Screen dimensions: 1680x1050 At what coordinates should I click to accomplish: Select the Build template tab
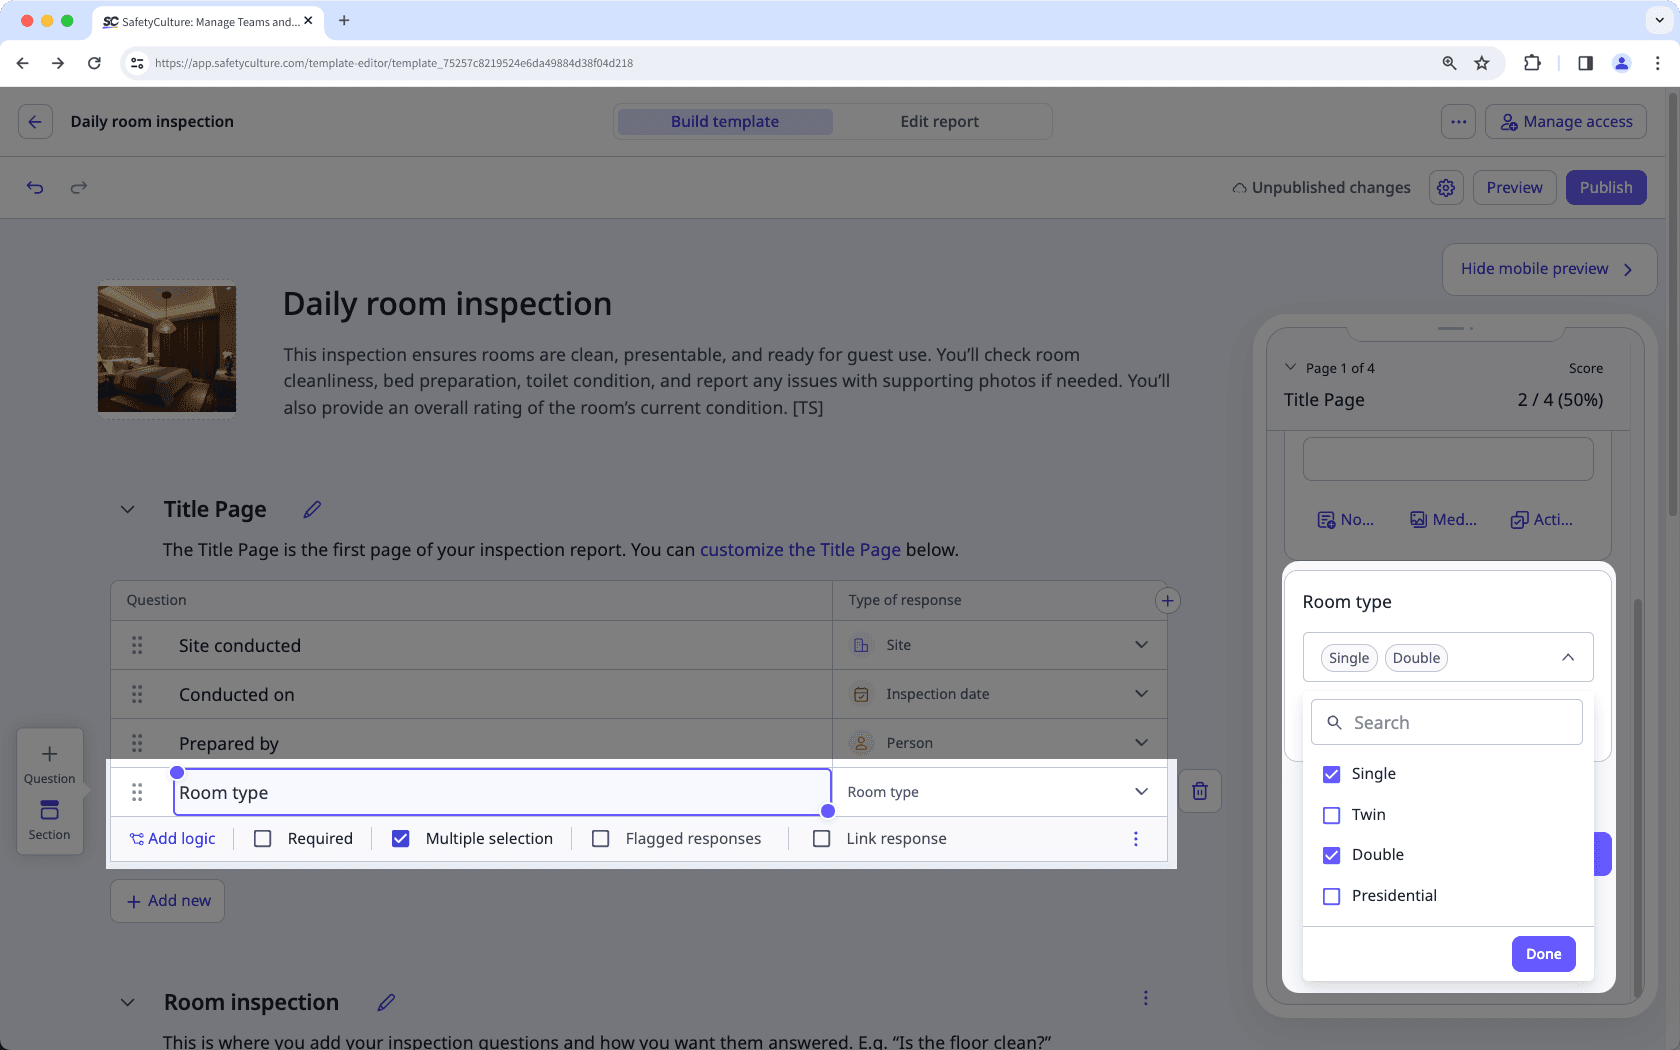point(725,122)
